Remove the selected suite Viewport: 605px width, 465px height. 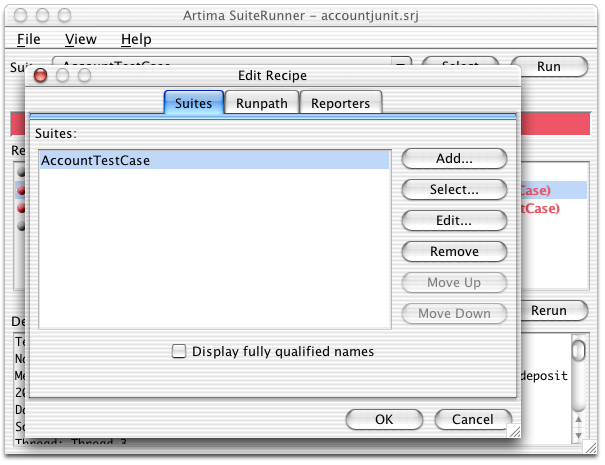point(454,252)
